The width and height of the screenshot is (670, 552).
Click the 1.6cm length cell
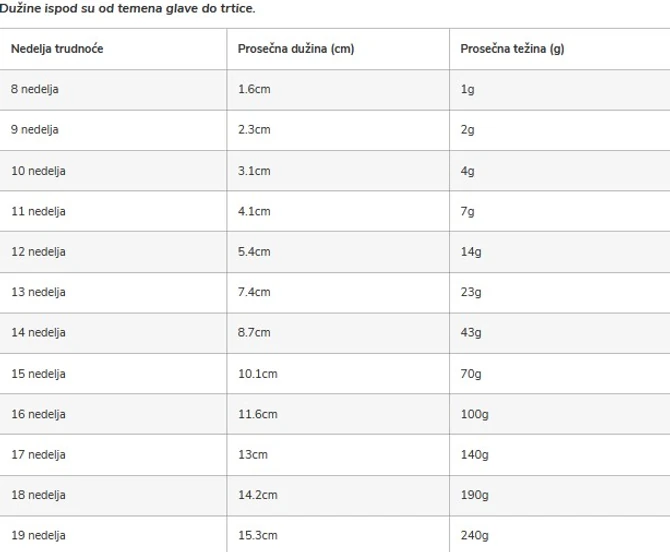pyautogui.click(x=254, y=89)
